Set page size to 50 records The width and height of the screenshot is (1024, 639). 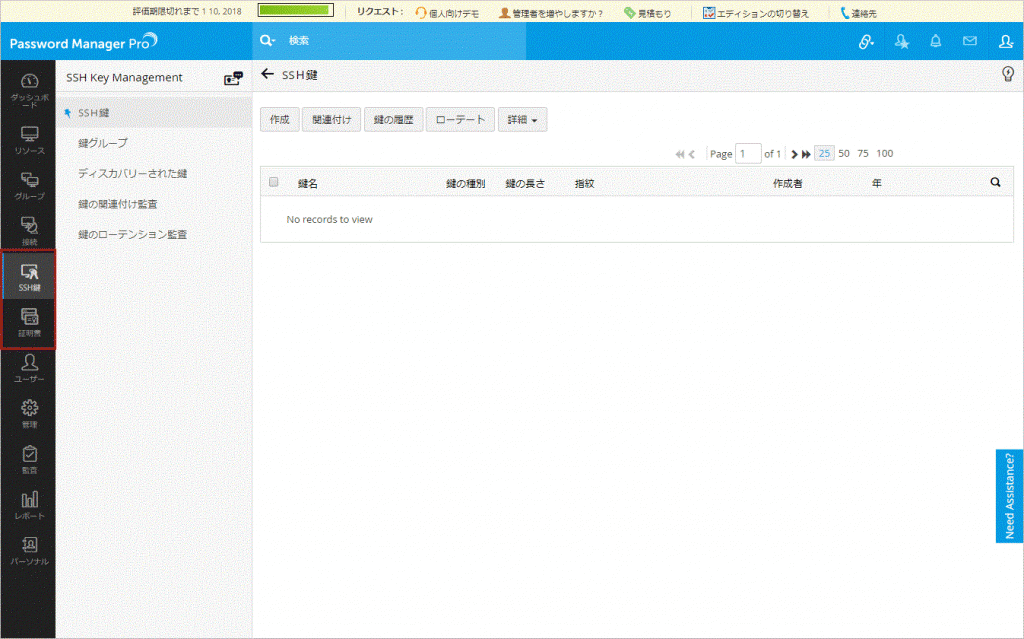pos(844,154)
